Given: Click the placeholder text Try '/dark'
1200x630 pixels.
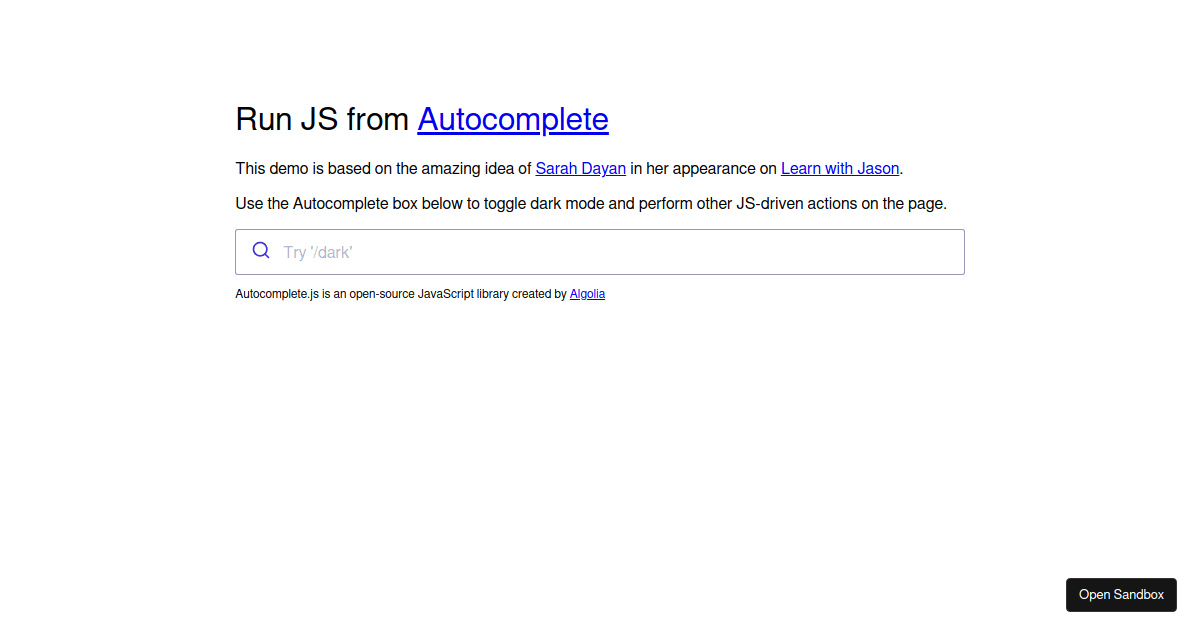Looking at the screenshot, I should pyautogui.click(x=318, y=251).
